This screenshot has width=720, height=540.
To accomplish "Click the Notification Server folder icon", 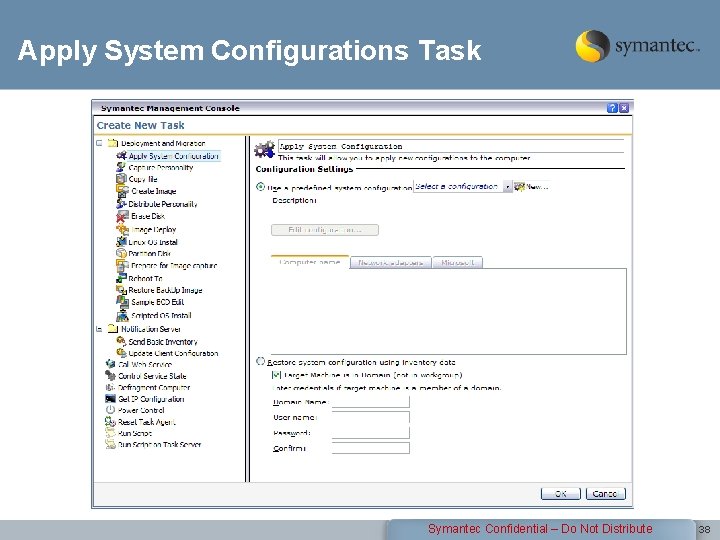I will click(112, 328).
